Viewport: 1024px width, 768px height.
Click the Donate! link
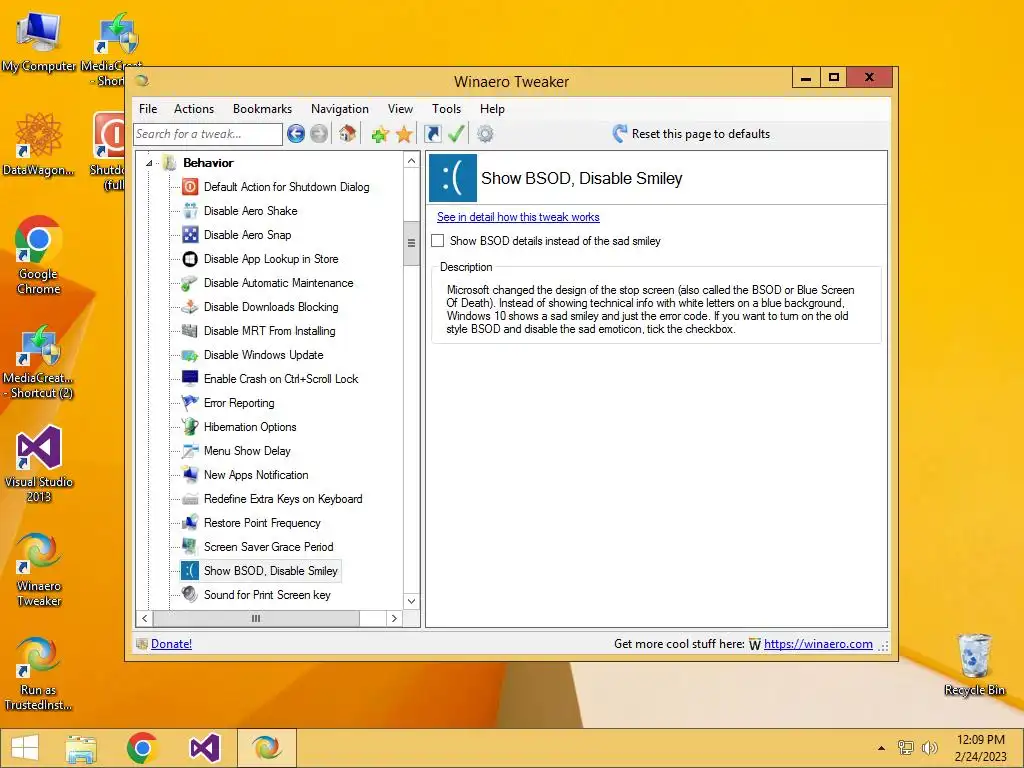171,644
